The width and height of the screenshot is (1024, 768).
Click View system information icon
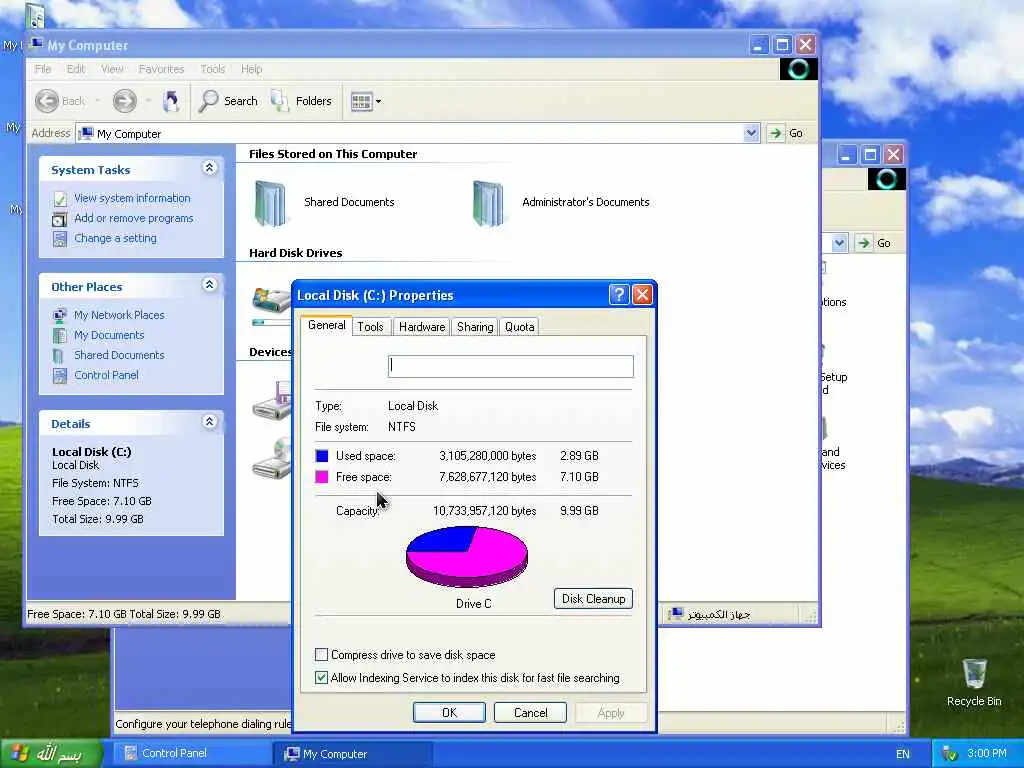[x=59, y=199]
